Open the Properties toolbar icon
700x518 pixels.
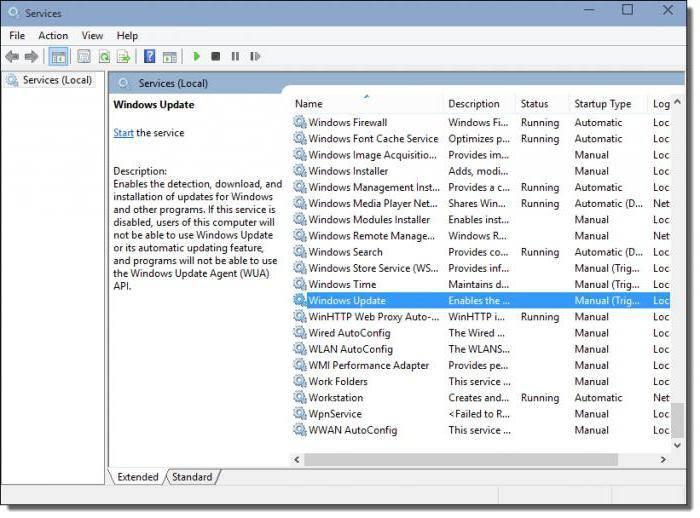pyautogui.click(x=84, y=57)
